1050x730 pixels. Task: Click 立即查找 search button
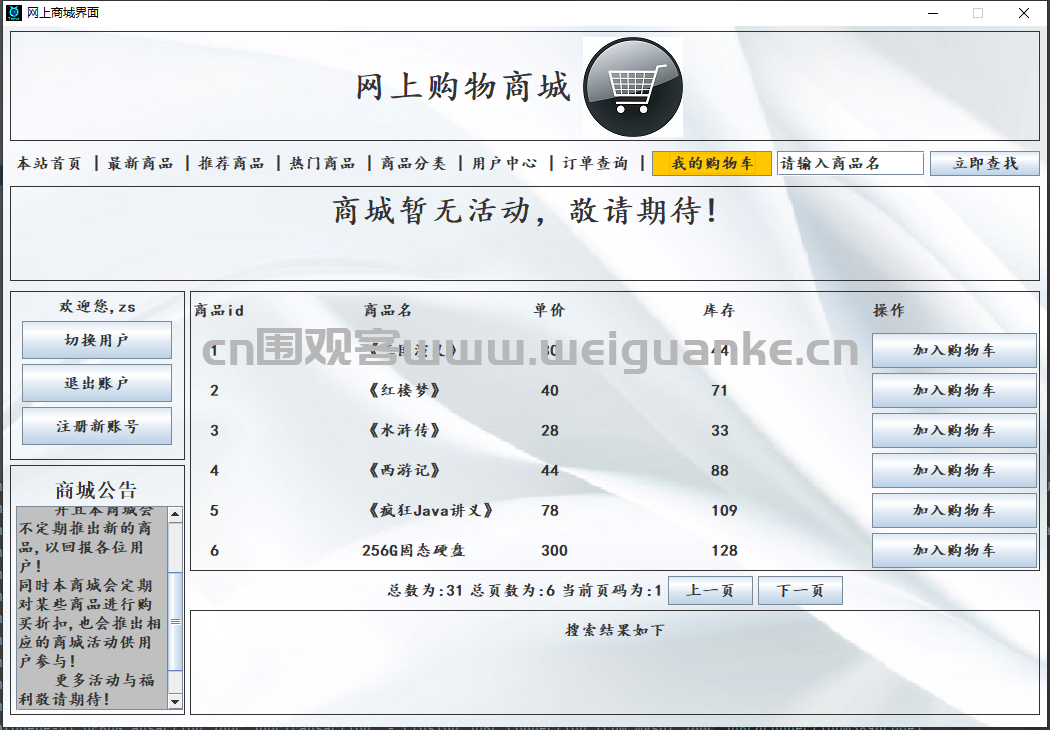click(985, 163)
